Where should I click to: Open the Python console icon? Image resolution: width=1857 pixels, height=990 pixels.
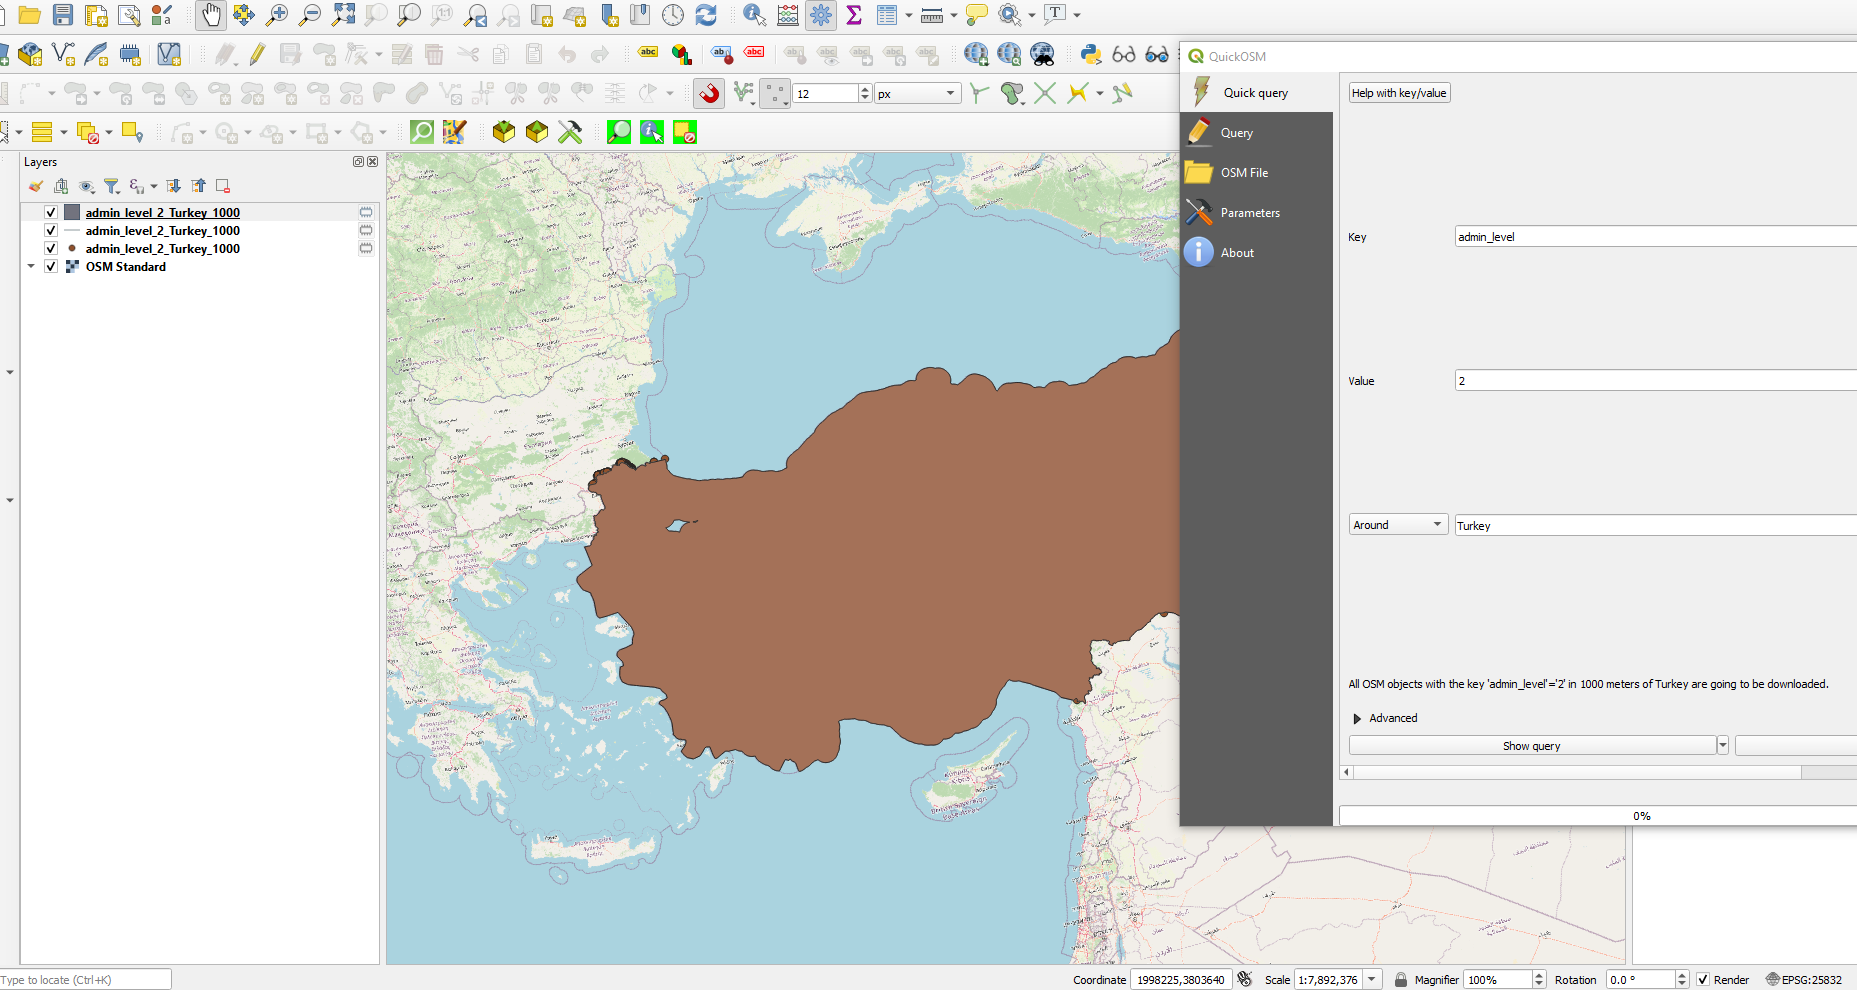[1091, 54]
